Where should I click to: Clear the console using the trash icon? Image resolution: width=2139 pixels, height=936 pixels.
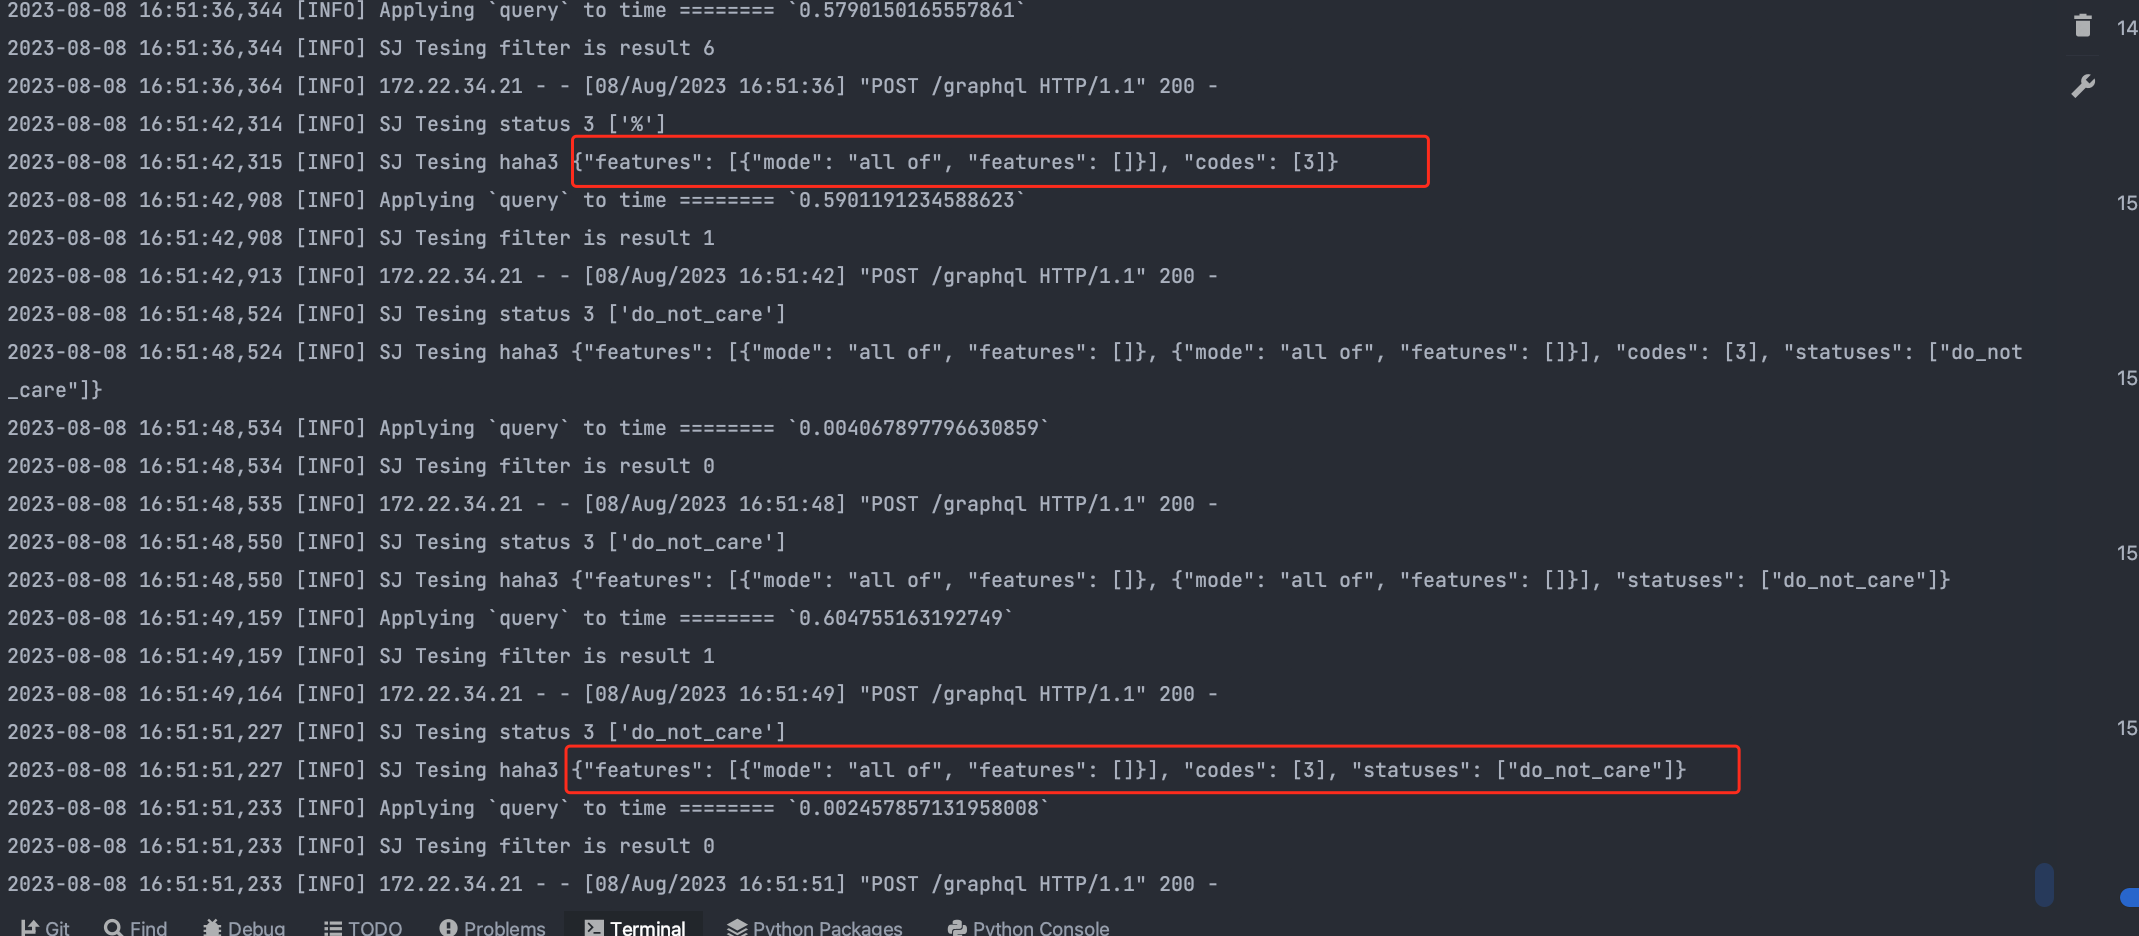point(2084,26)
